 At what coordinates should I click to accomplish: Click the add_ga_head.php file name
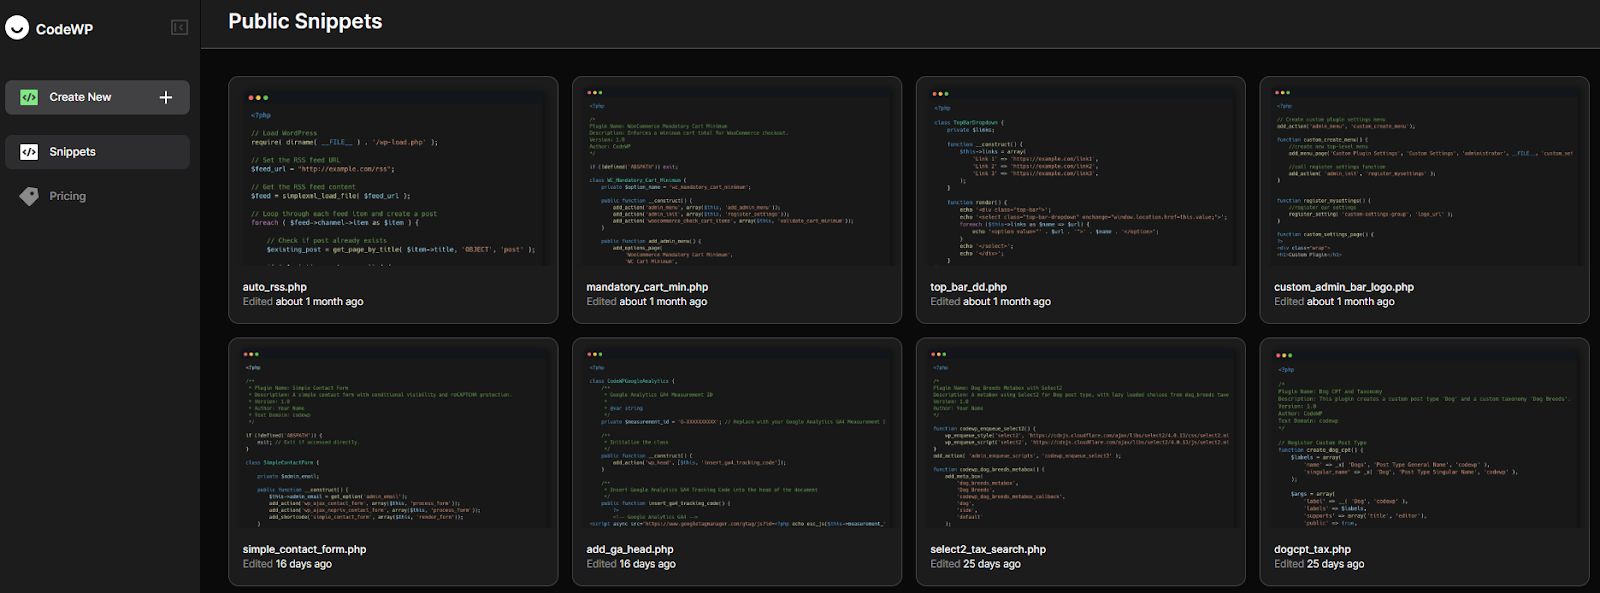click(630, 549)
